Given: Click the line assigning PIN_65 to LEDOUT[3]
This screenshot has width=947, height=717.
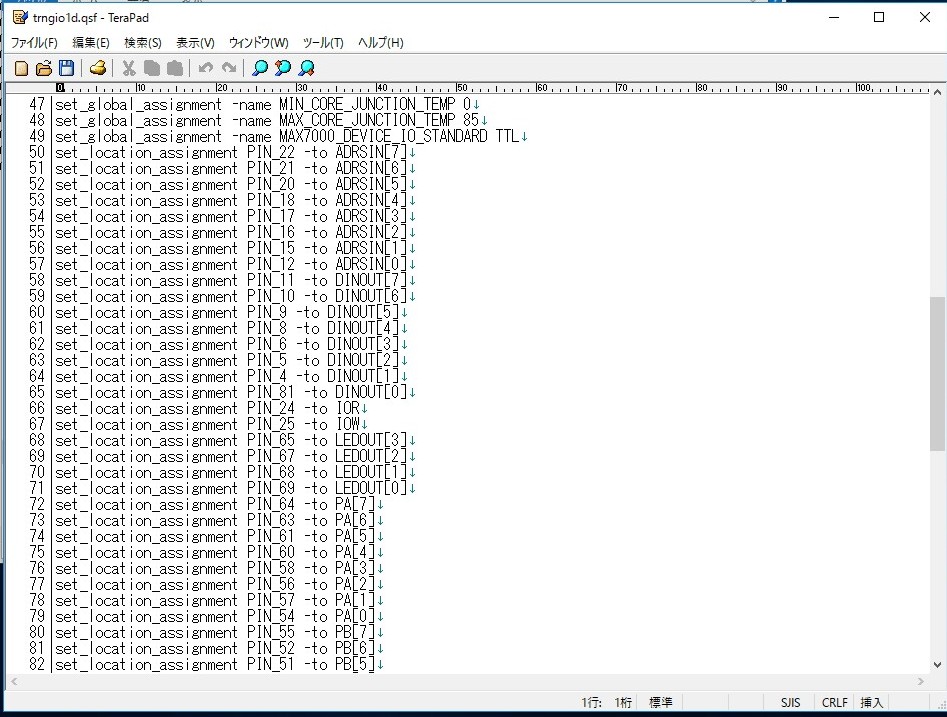Looking at the screenshot, I should [x=231, y=440].
